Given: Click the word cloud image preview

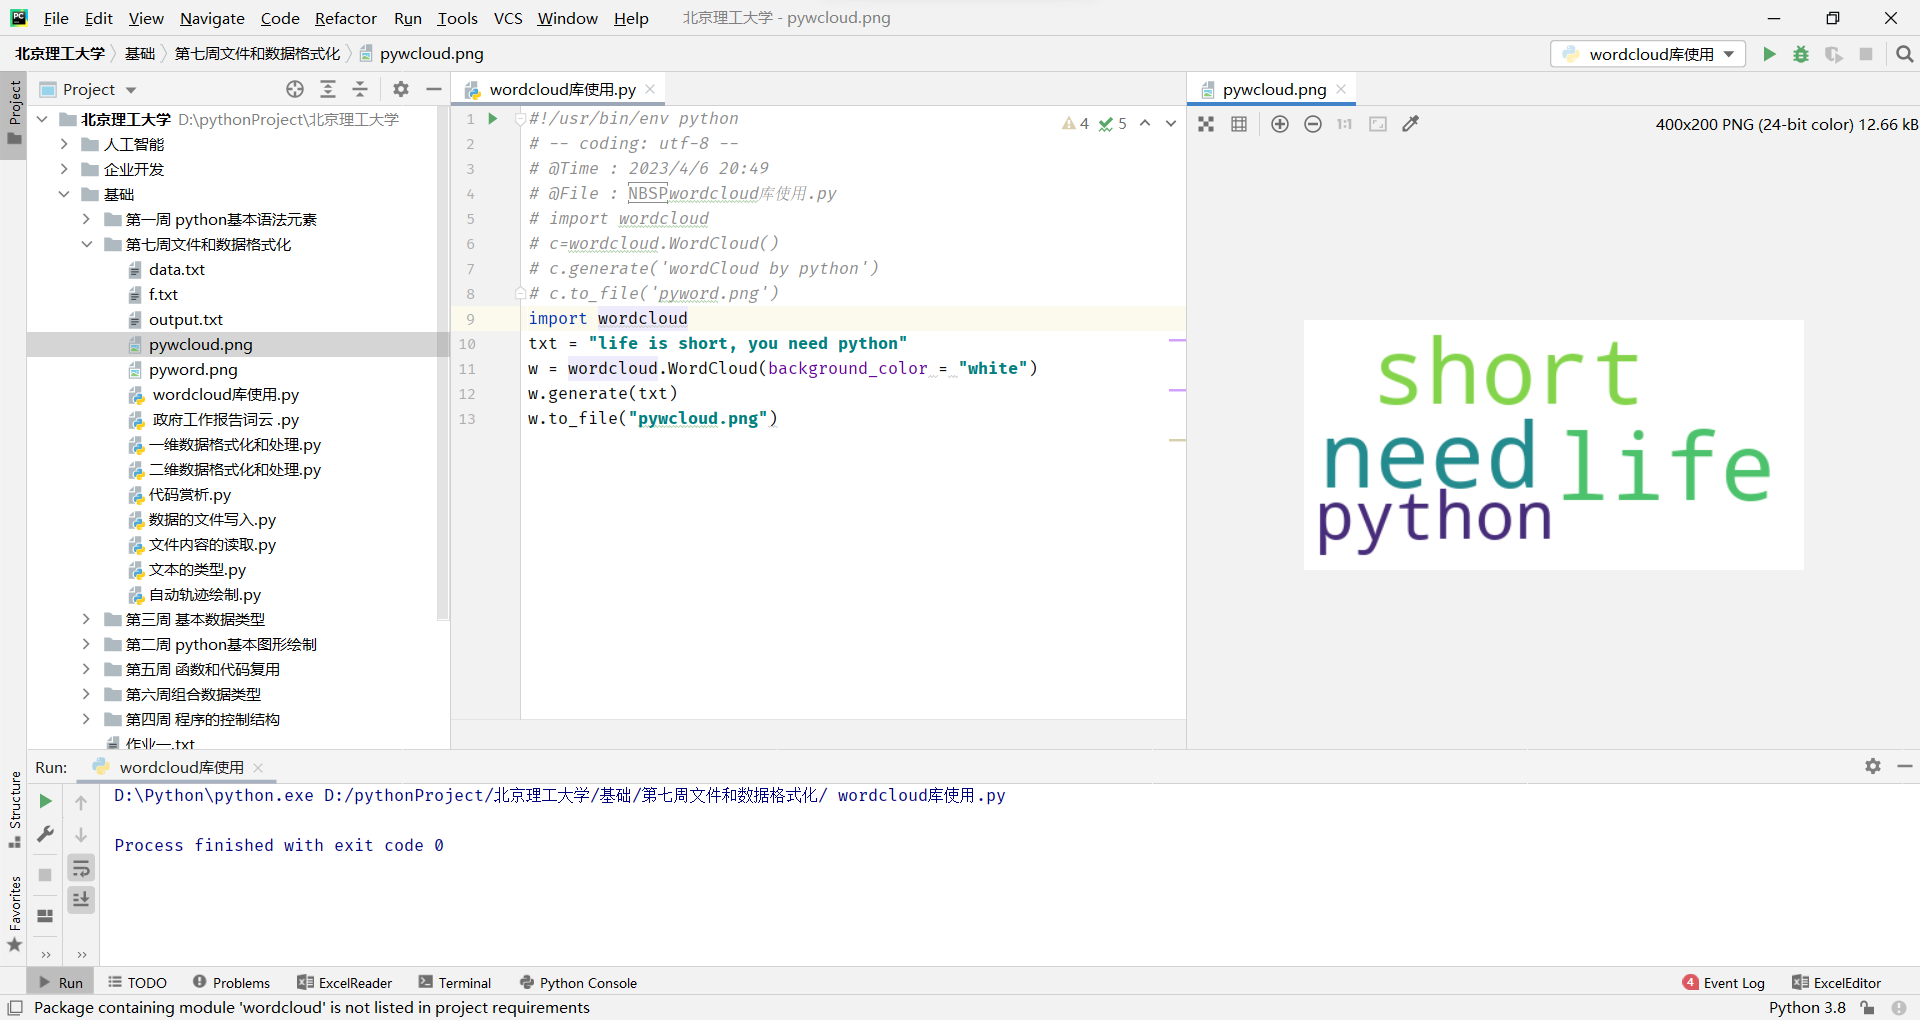Looking at the screenshot, I should tap(1553, 445).
